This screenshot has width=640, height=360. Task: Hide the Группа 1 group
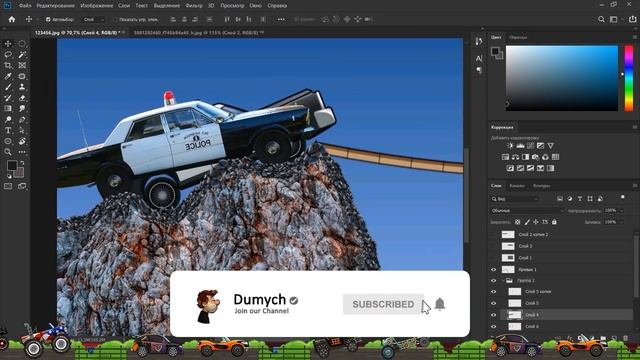tap(493, 281)
